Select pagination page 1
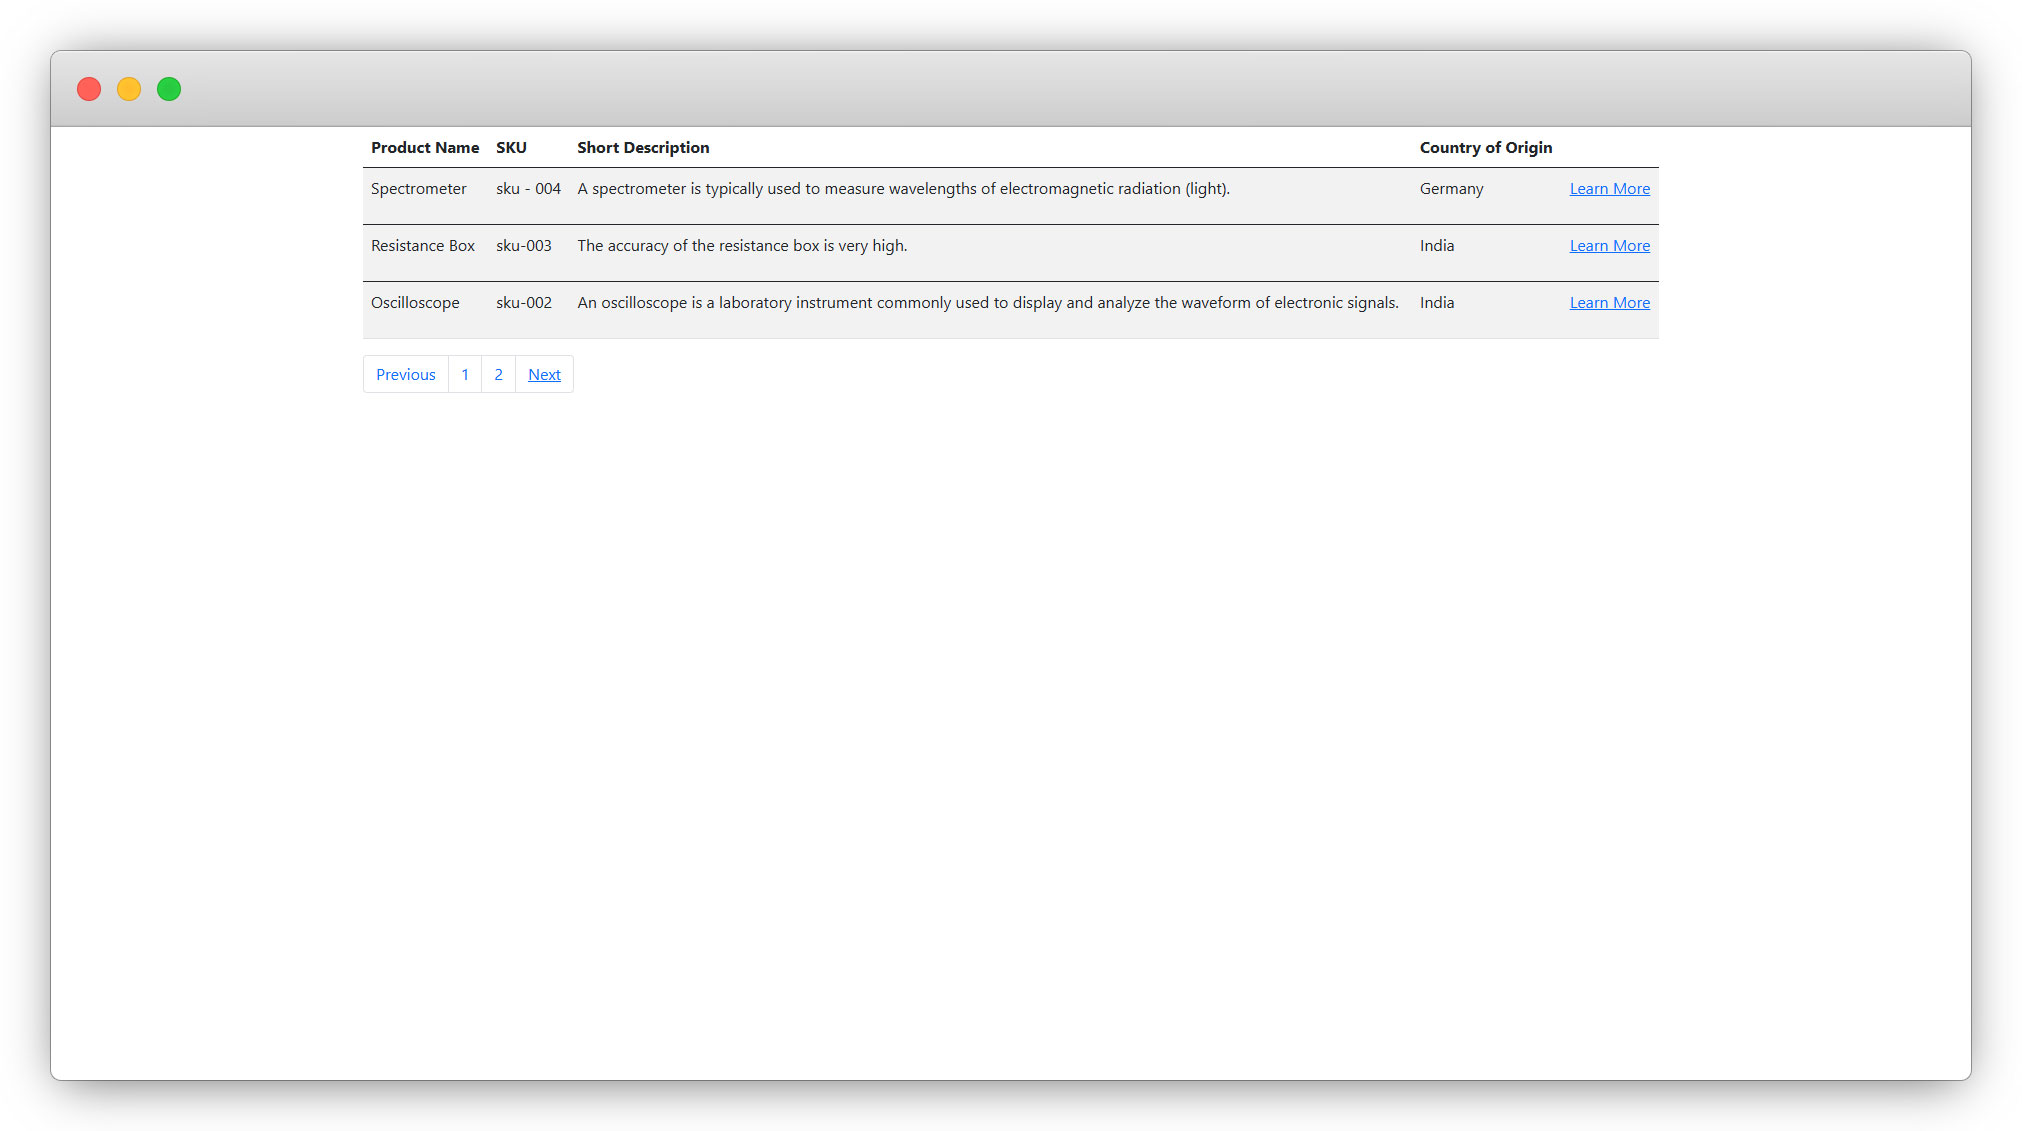Viewport: 2022px width, 1131px height. pyautogui.click(x=465, y=375)
